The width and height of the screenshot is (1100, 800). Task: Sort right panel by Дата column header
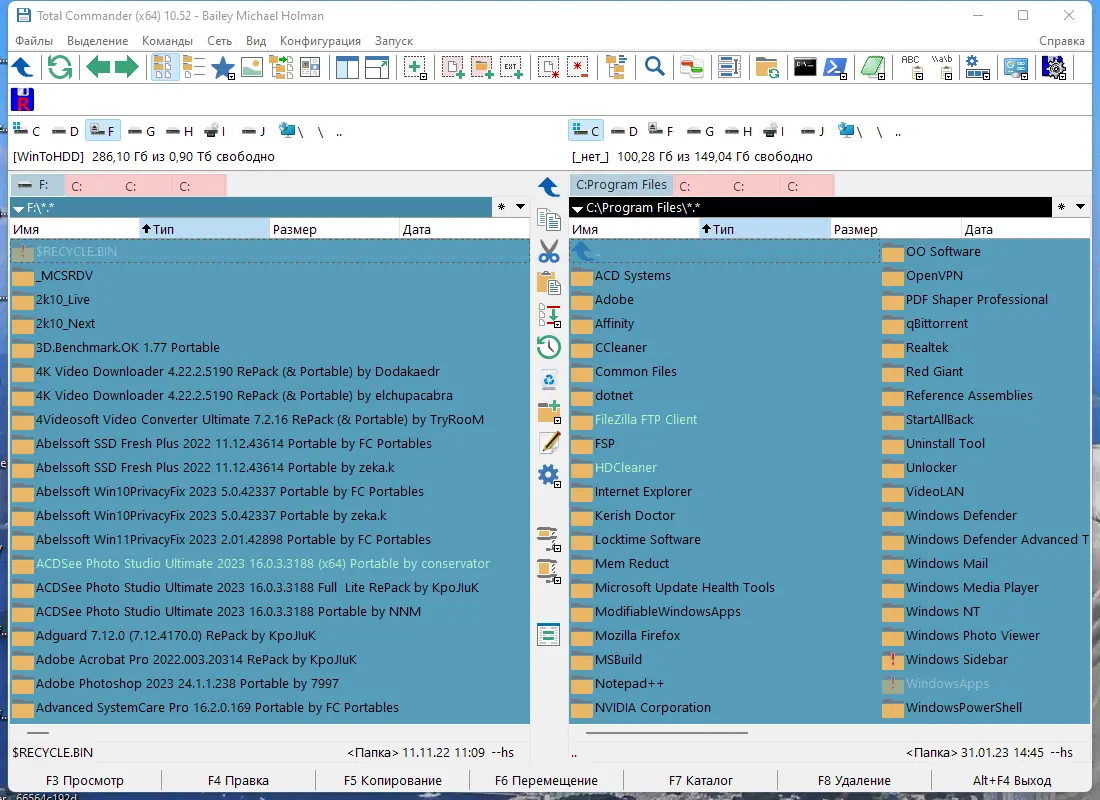click(1025, 229)
